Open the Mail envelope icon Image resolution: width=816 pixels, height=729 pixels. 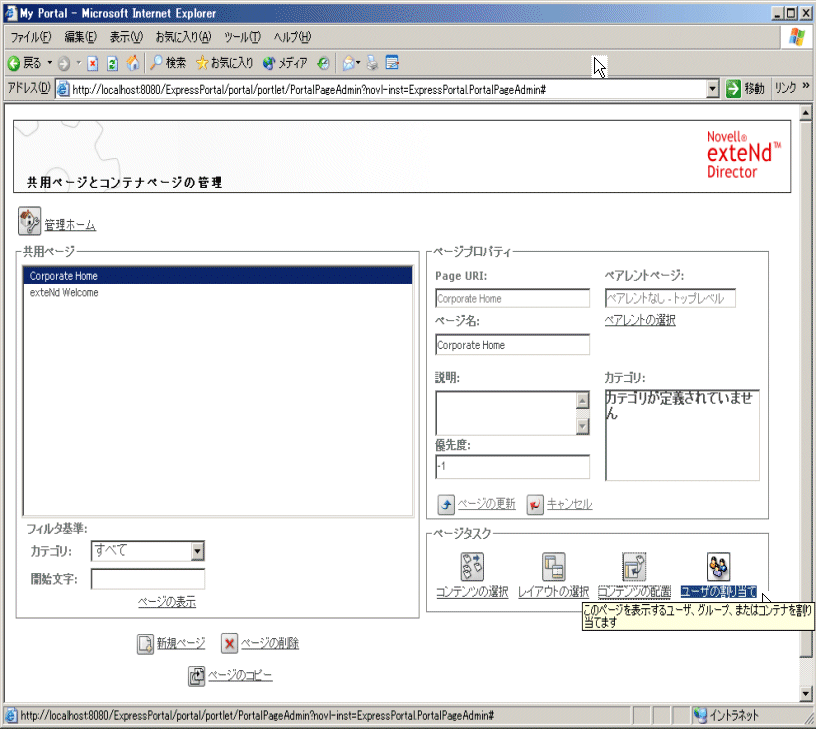tap(348, 63)
